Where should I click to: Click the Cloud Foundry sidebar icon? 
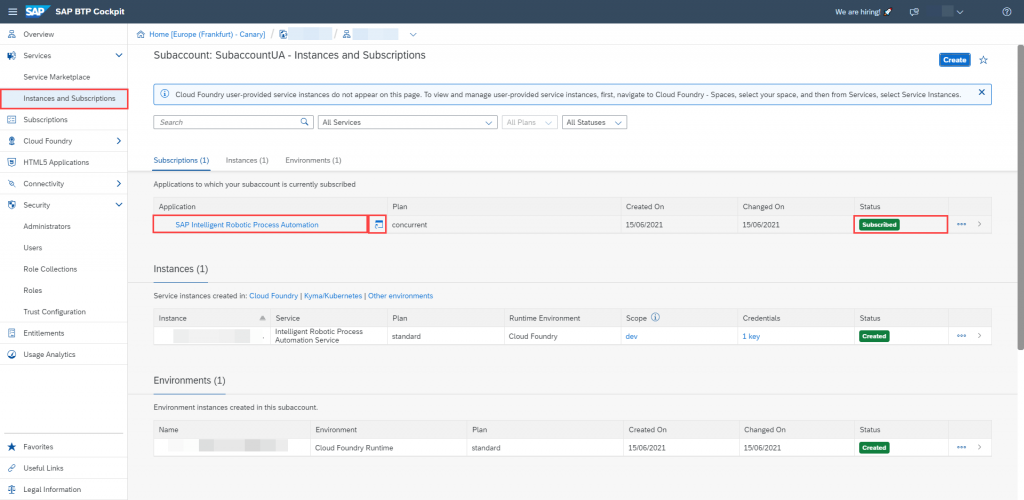[x=11, y=141]
